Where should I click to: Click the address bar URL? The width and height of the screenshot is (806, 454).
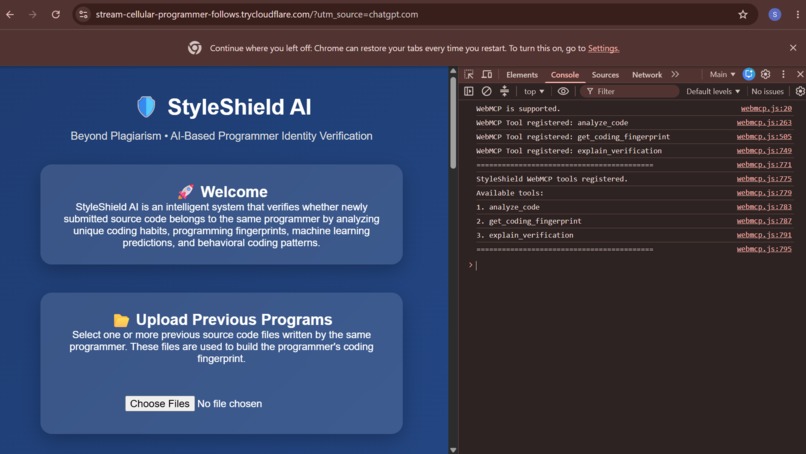point(257,14)
